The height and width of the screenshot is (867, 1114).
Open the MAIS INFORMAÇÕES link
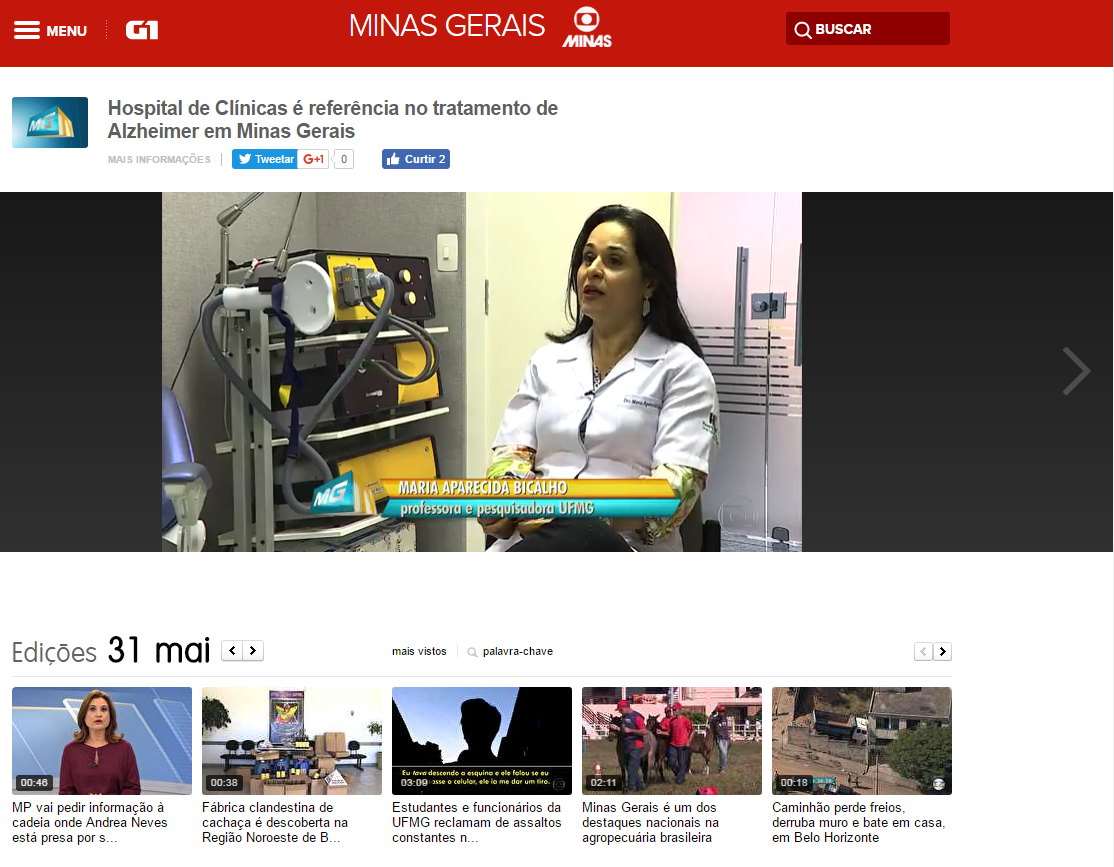159,159
